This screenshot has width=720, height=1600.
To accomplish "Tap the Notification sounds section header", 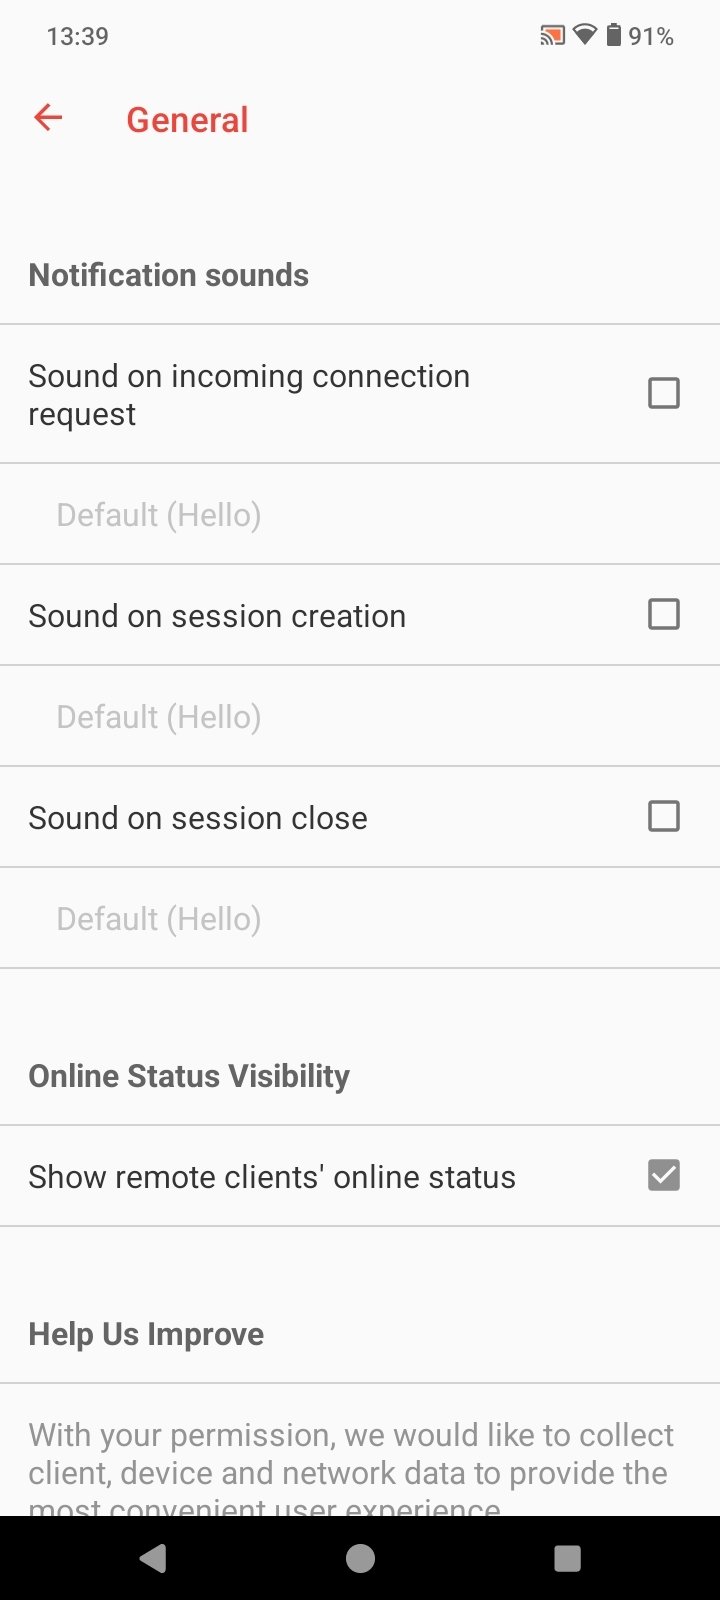I will pyautogui.click(x=169, y=275).
